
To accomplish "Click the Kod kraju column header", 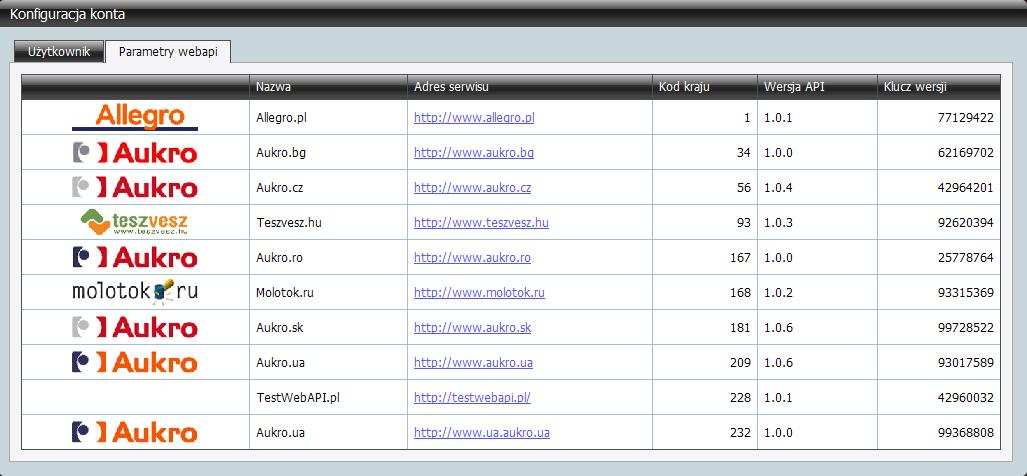I will coord(705,87).
